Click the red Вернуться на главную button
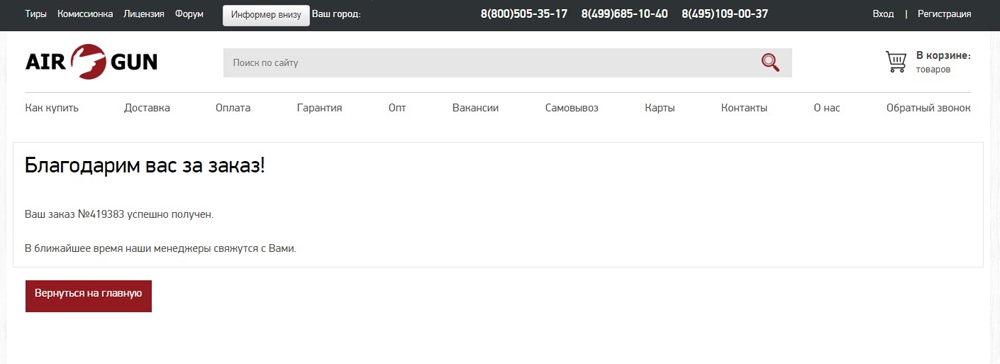The width and height of the screenshot is (1000, 364). point(89,296)
